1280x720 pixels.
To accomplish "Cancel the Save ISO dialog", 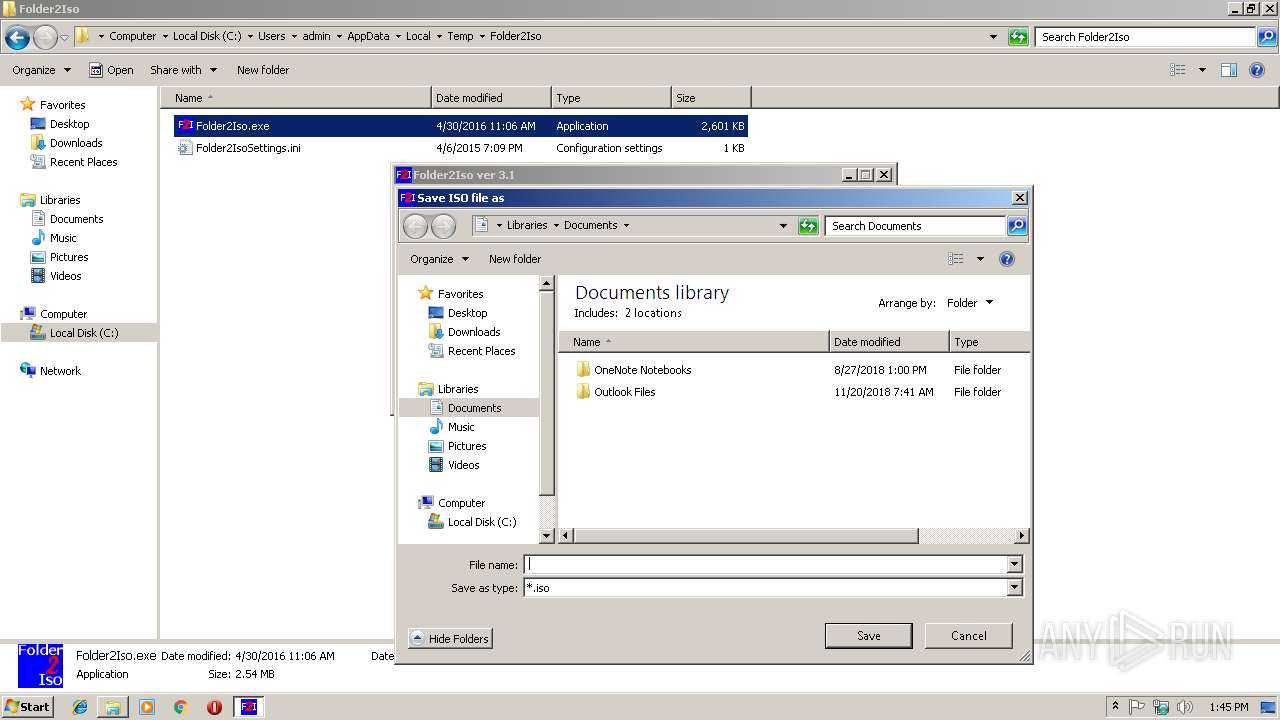I will click(x=968, y=636).
